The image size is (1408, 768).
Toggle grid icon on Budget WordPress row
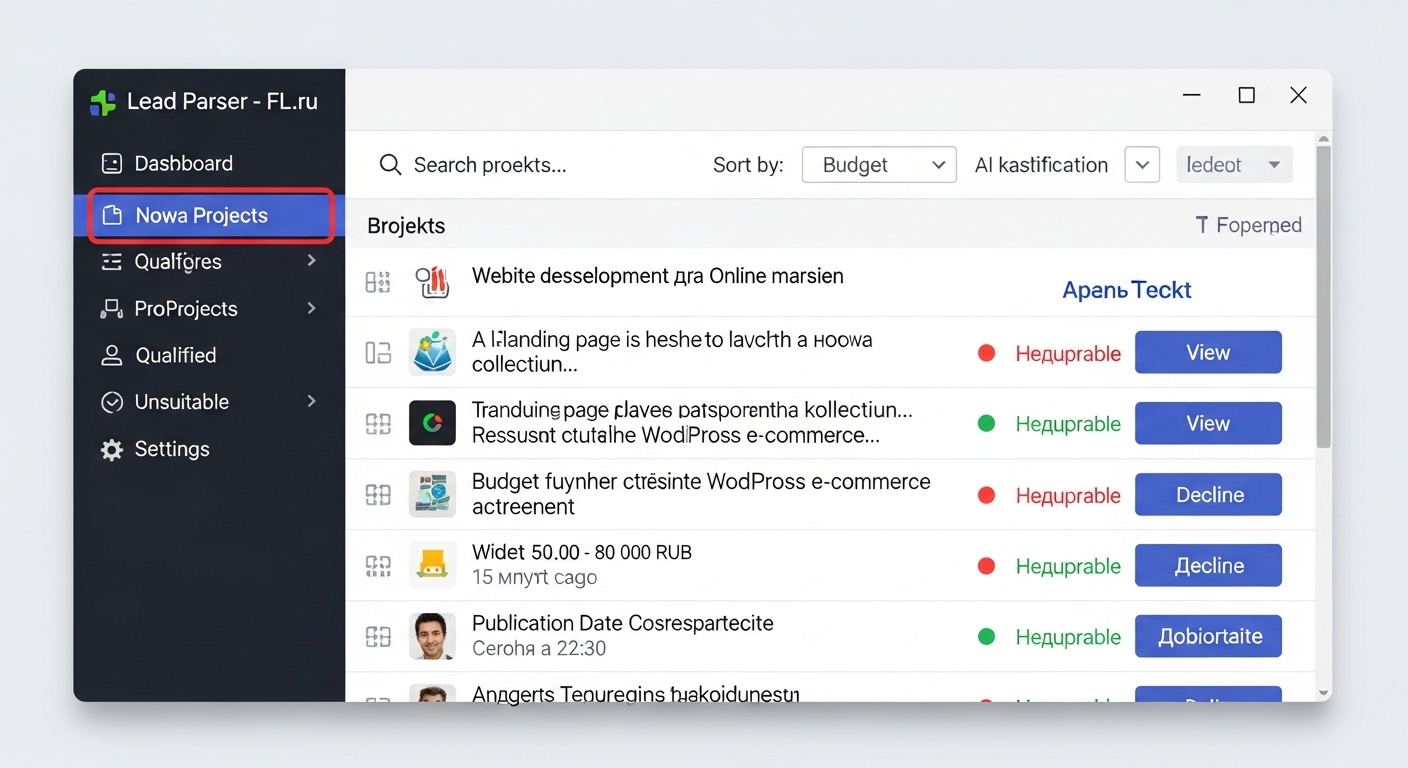(378, 495)
